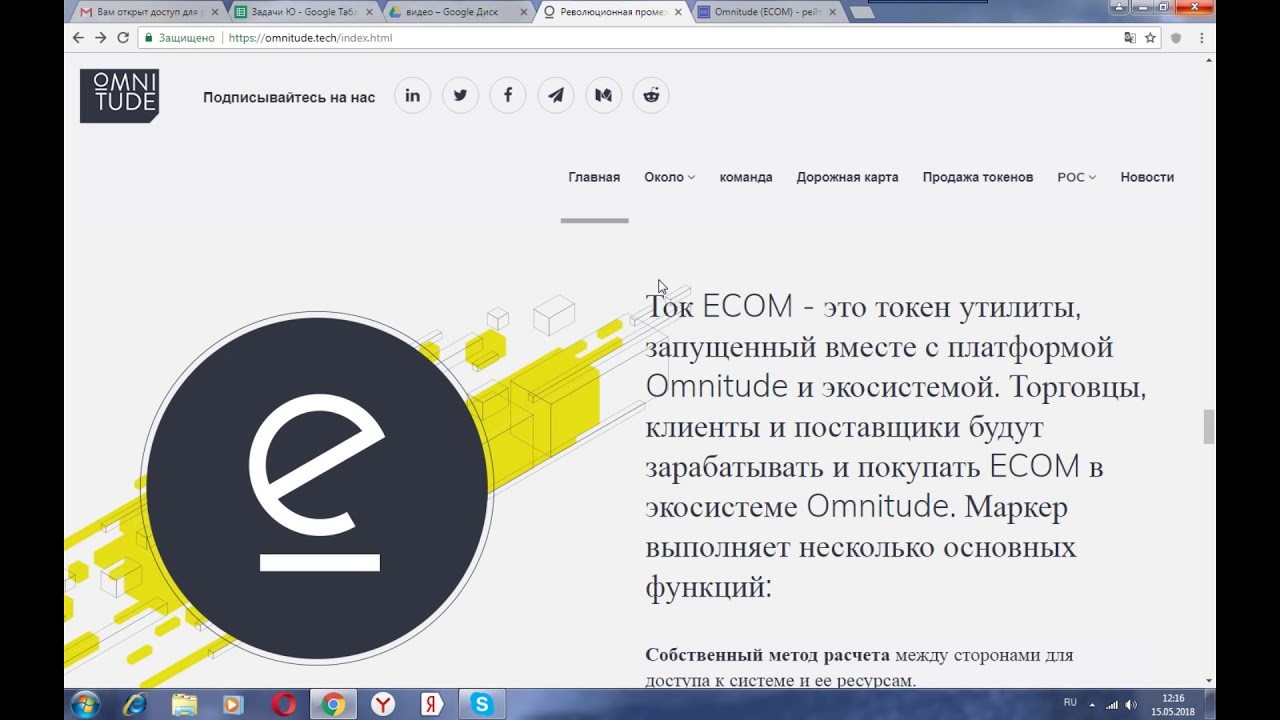1280x720 pixels.
Task: Open Omnitude's LinkedIn page icon
Action: tap(412, 96)
